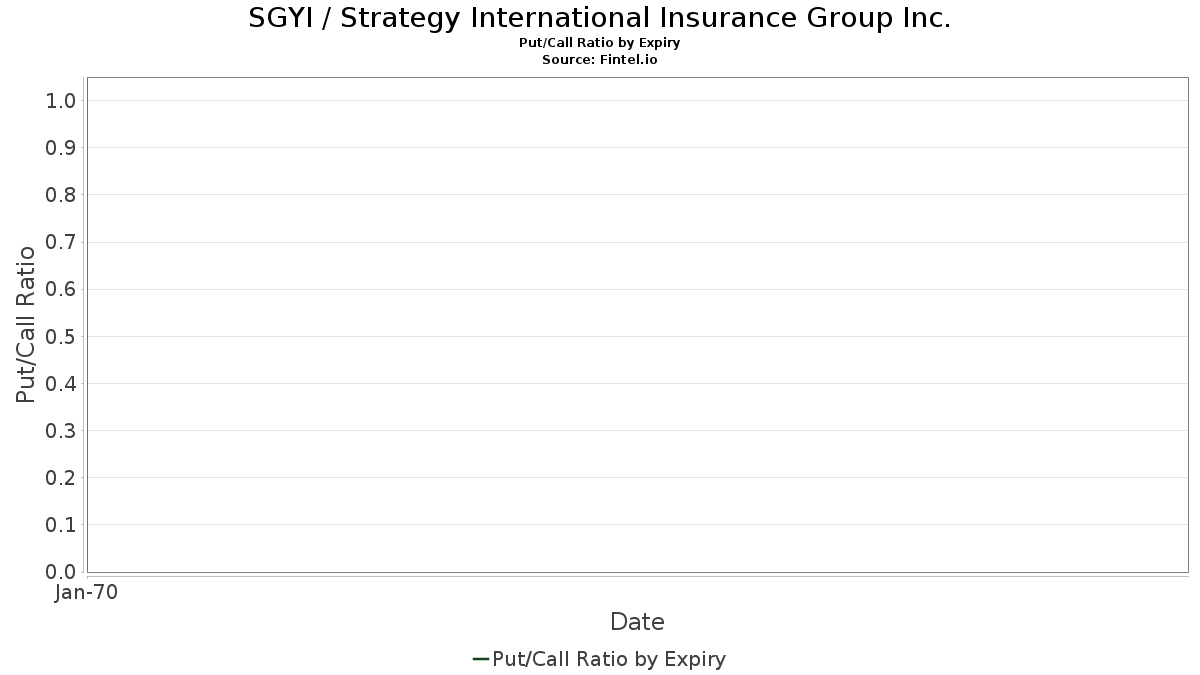Click the 0.9 y-axis tick label
This screenshot has width=1200, height=675.
click(61, 148)
